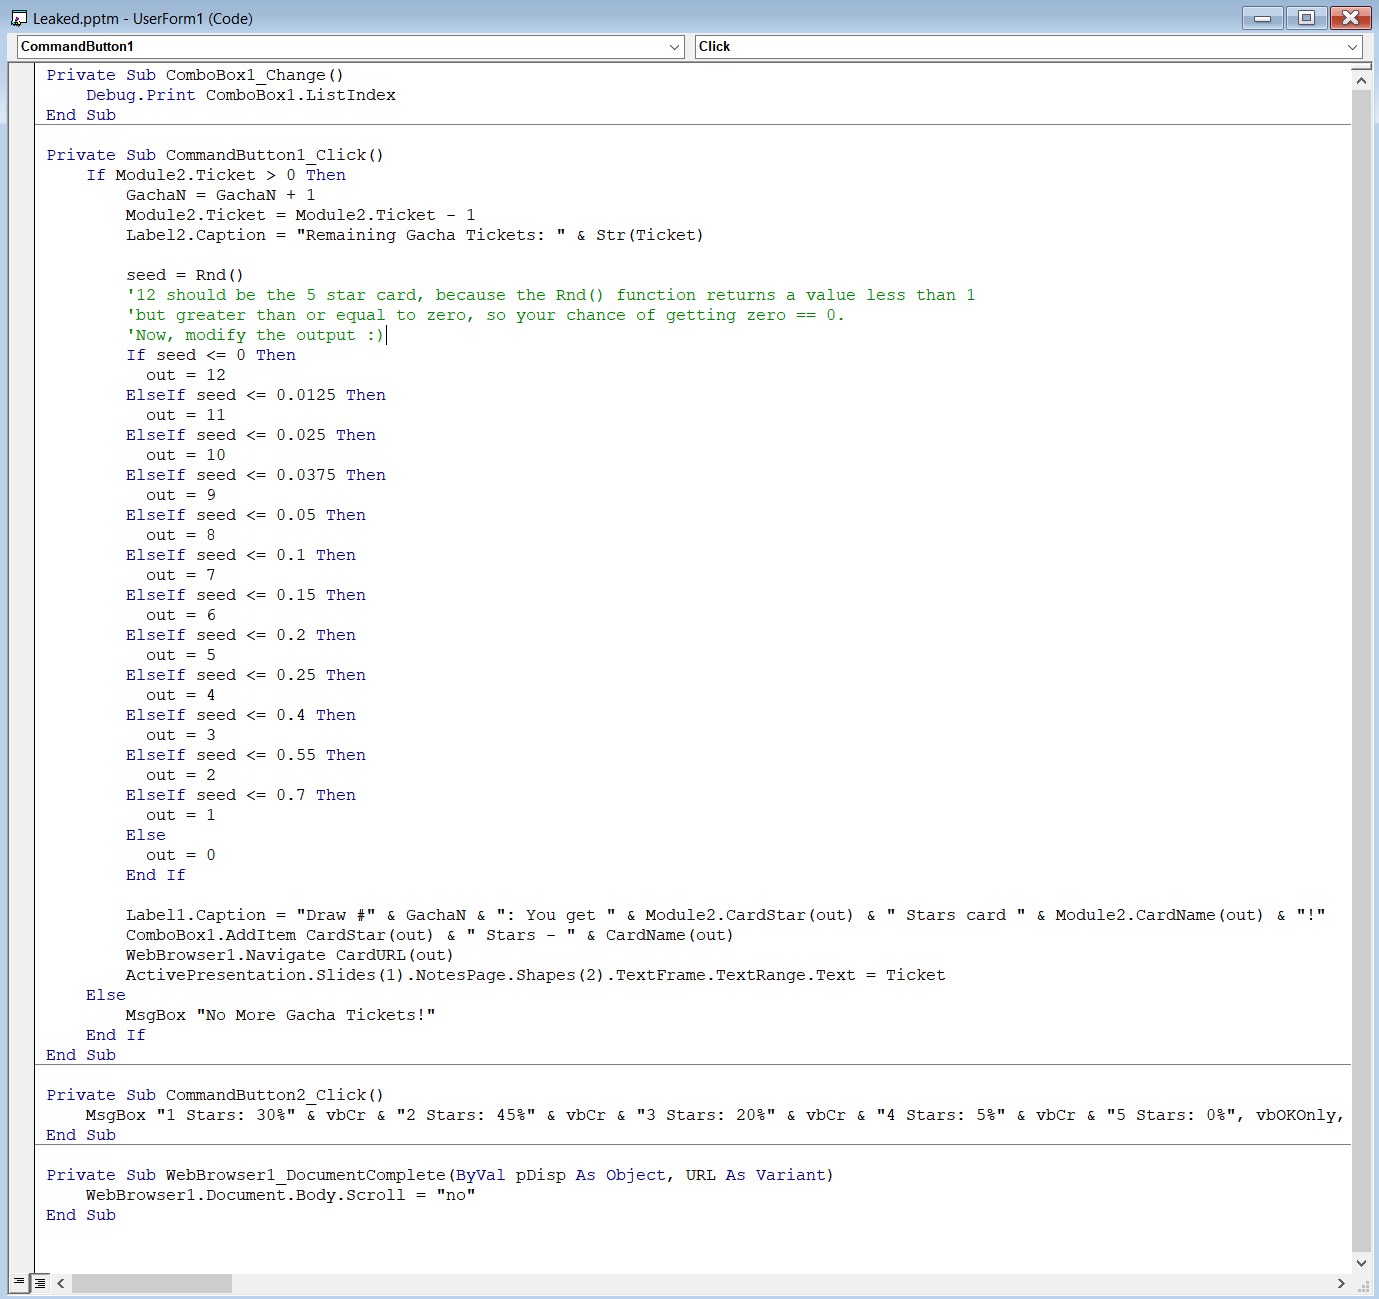1379x1299 pixels.
Task: Click the 'out = 6' line
Action: pyautogui.click(x=181, y=615)
